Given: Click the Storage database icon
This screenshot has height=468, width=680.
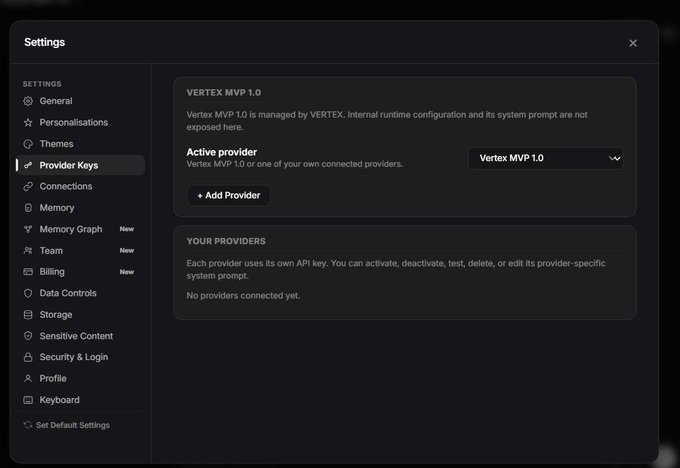Looking at the screenshot, I should (x=28, y=314).
